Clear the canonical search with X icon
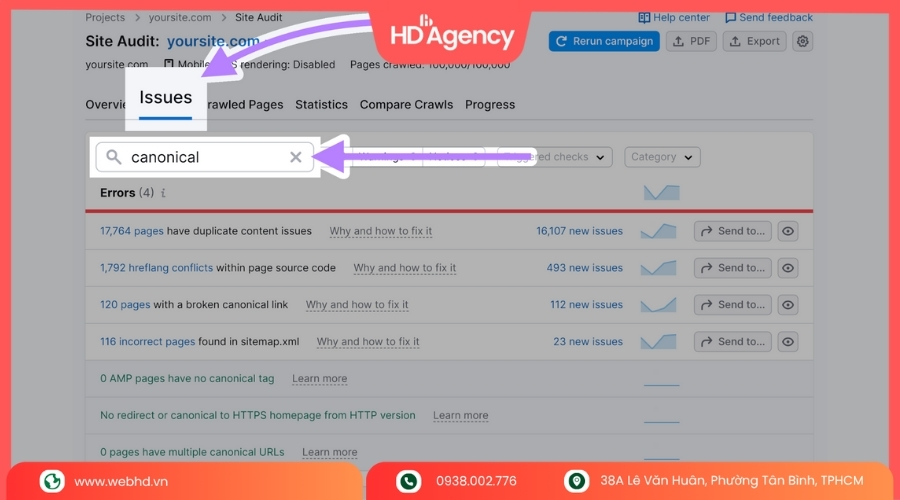Image resolution: width=900 pixels, height=500 pixels. (295, 157)
